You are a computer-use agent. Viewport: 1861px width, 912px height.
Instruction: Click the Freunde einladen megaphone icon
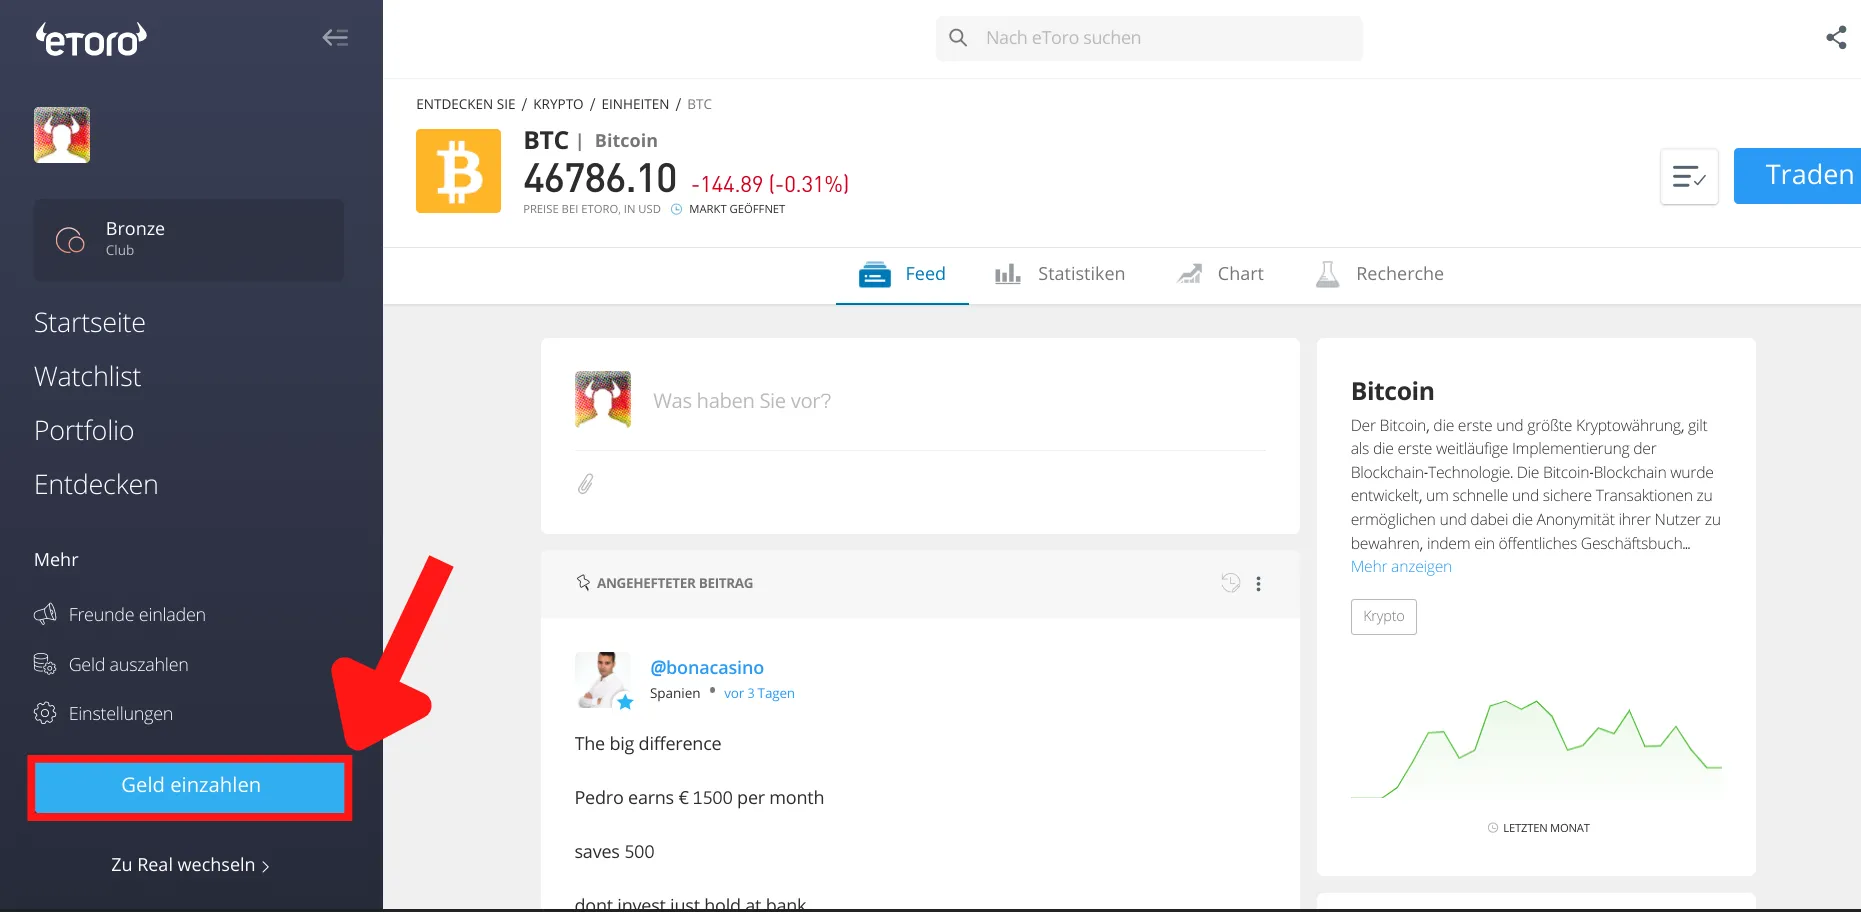pos(45,614)
